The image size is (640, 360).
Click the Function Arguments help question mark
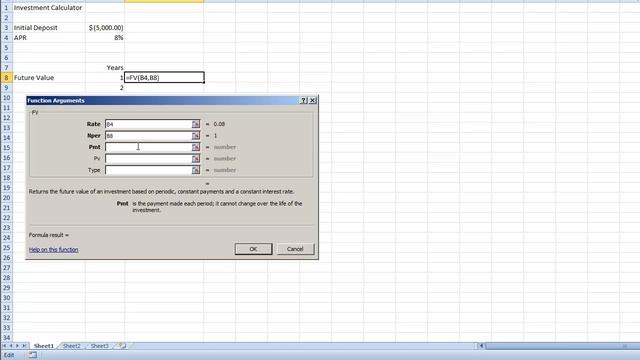point(304,100)
